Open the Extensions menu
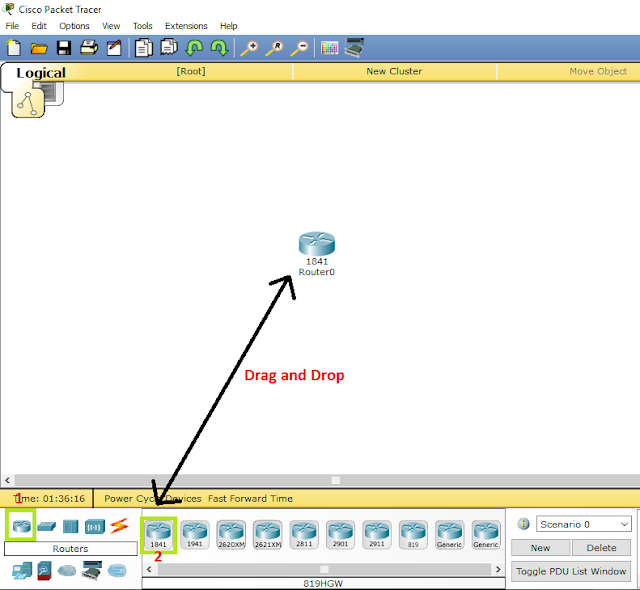640x590 pixels. 186,26
